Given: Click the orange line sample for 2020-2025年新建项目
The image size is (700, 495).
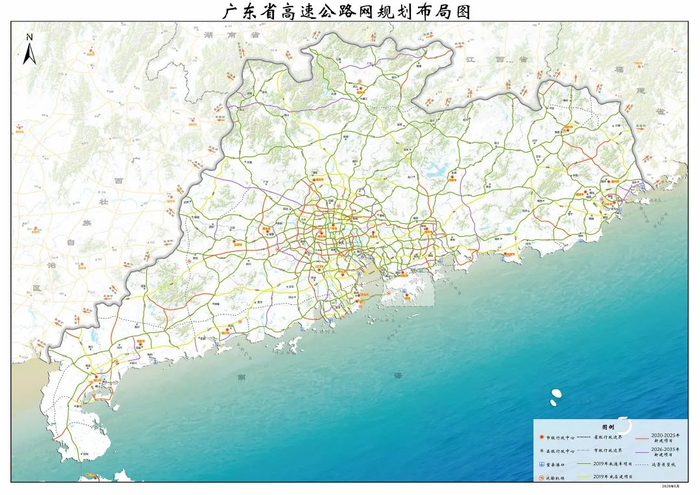Looking at the screenshot, I should [642, 439].
